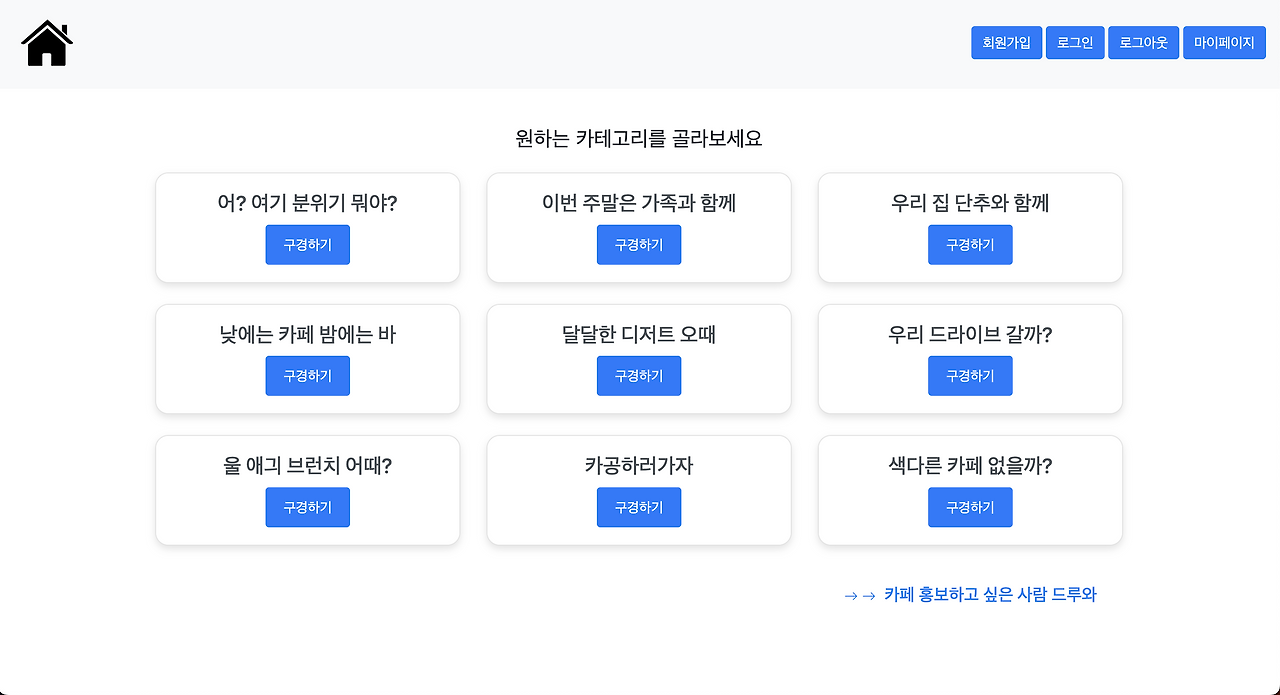
Task: Go to 마이페이지
Action: 1224,43
